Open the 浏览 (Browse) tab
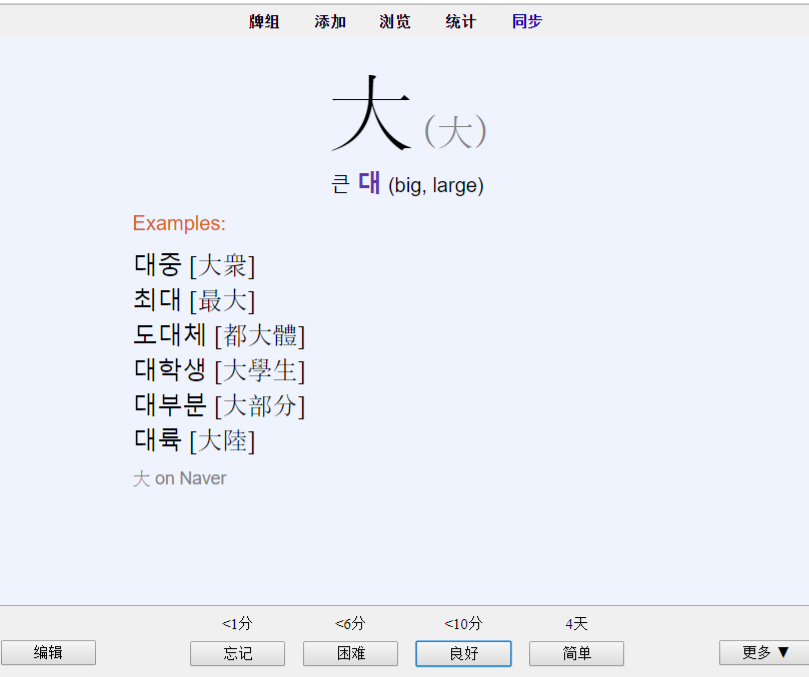Screen dimensions: 809x677 [395, 22]
